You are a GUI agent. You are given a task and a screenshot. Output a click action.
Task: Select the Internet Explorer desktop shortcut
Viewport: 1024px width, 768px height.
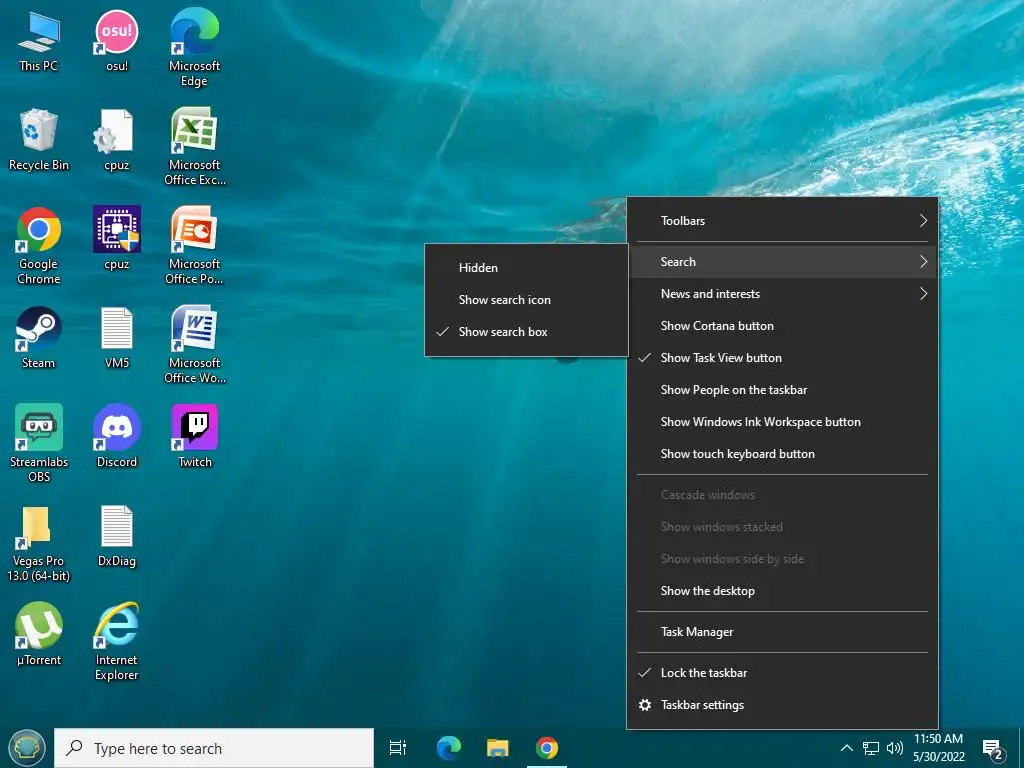(x=117, y=641)
